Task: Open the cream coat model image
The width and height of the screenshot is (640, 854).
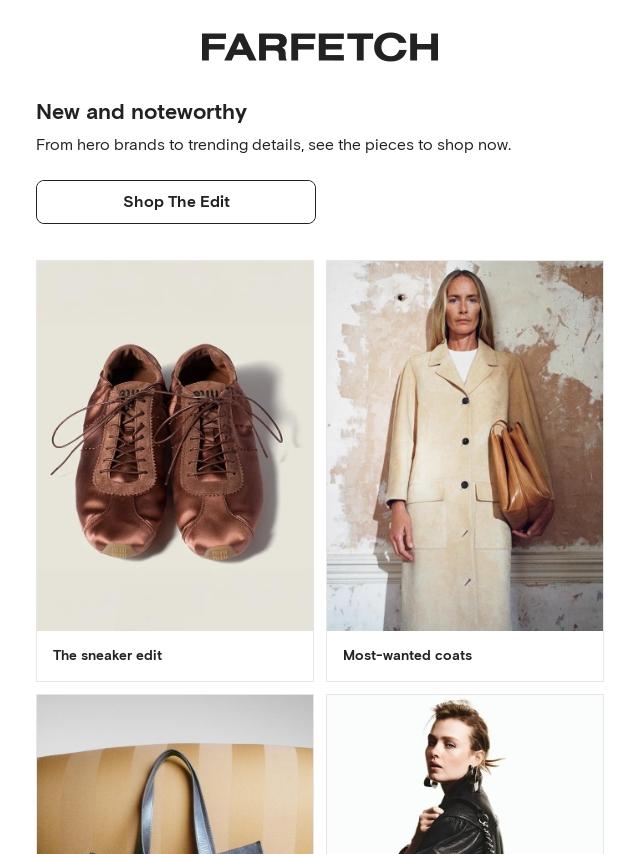Action: point(465,445)
